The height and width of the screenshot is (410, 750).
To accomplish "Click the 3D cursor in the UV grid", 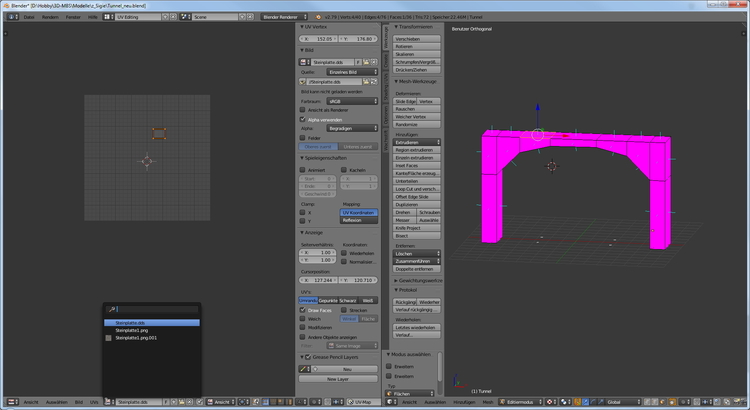I will 149,160.
